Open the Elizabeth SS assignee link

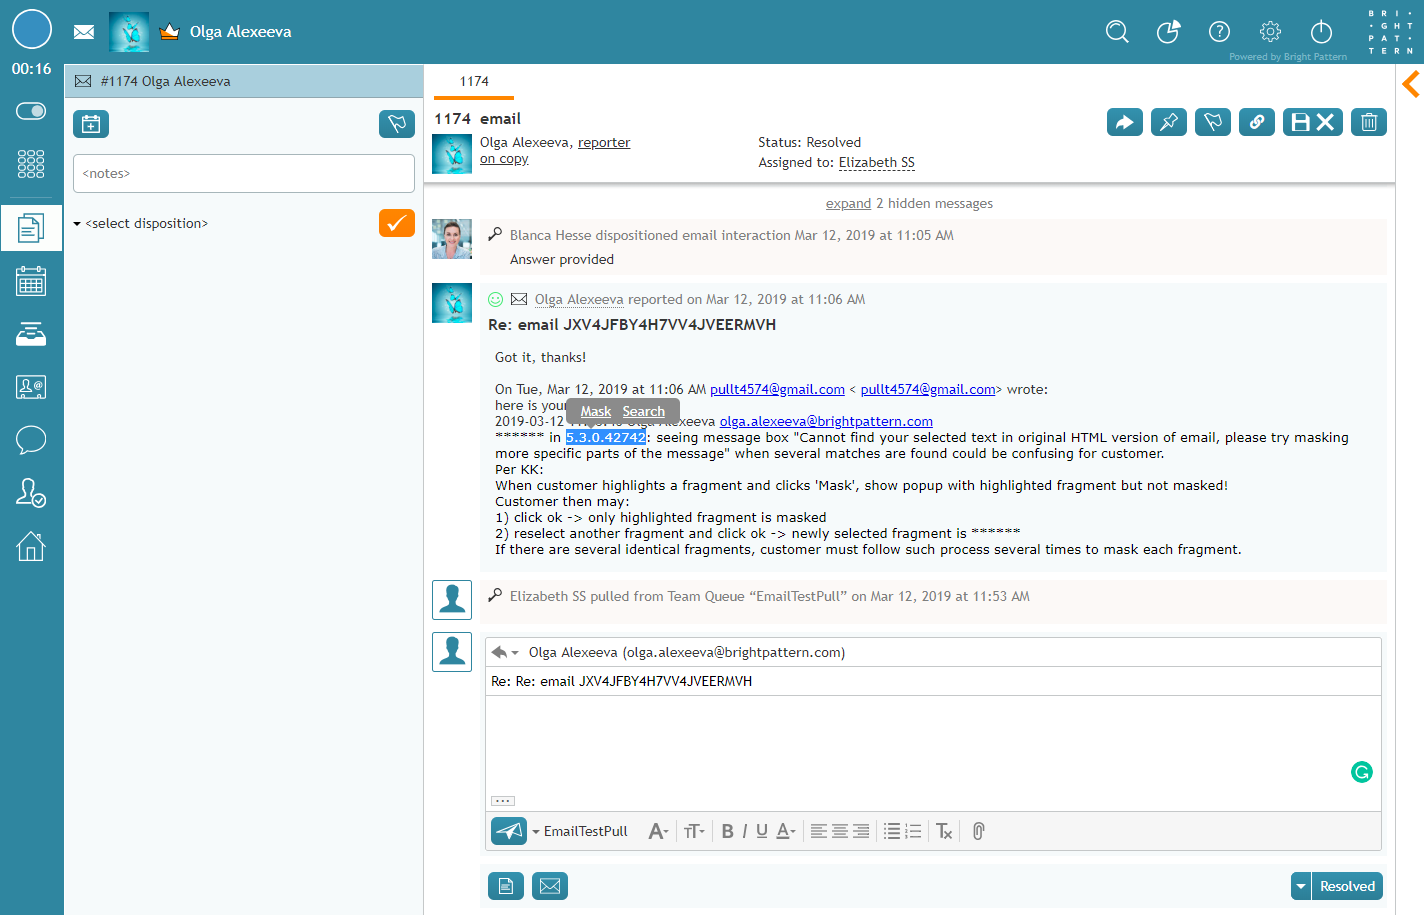tap(877, 163)
